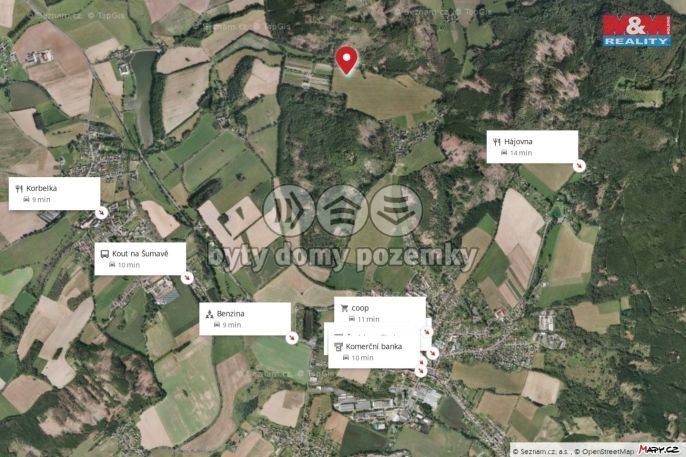Viewport: 686px width, 457px height.
Task: Select the Kout na Šumavě stop card
Action: tap(140, 259)
